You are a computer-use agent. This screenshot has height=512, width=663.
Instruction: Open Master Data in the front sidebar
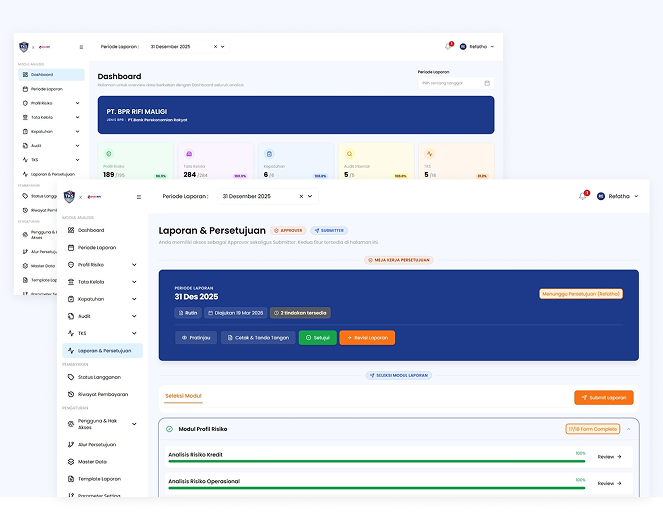click(94, 462)
